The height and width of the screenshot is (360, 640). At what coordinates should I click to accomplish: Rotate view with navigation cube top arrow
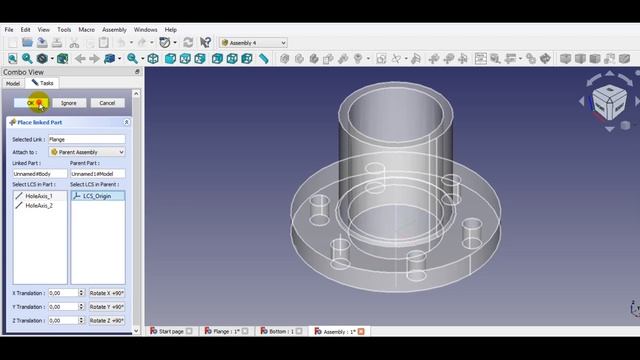point(610,73)
